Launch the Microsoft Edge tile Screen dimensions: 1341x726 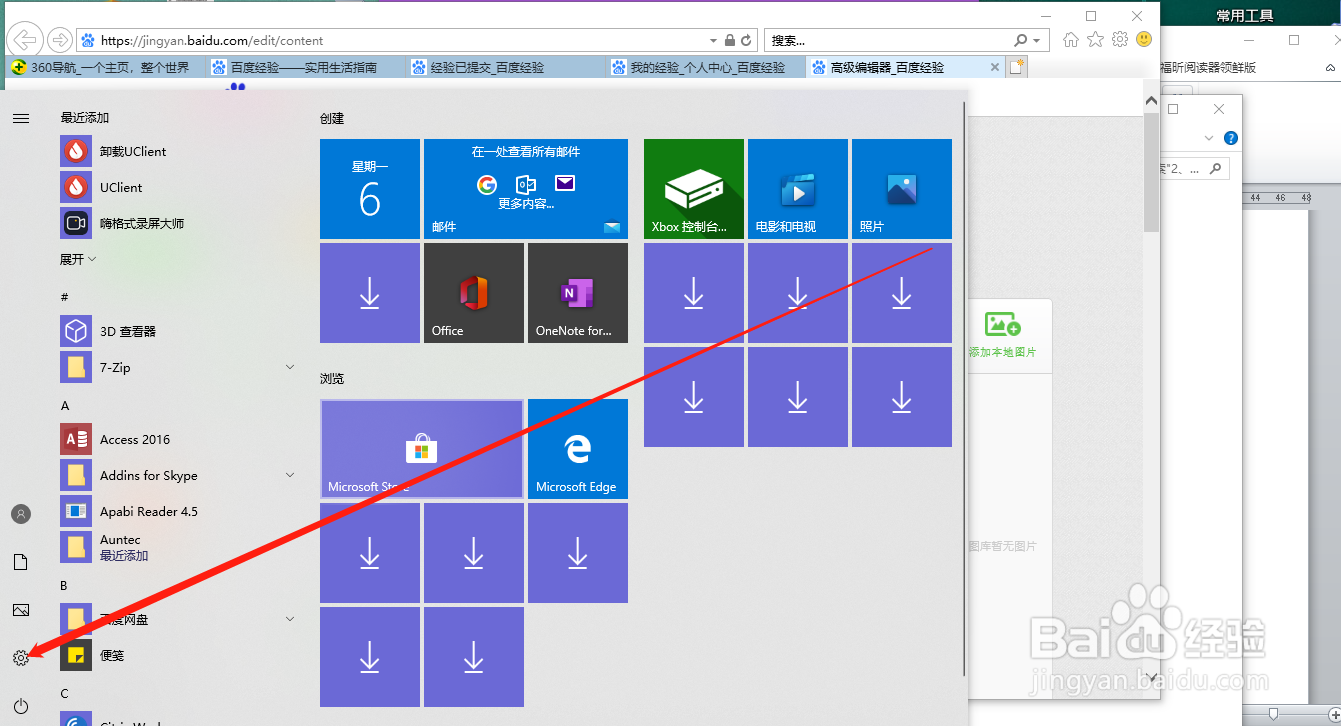[578, 449]
